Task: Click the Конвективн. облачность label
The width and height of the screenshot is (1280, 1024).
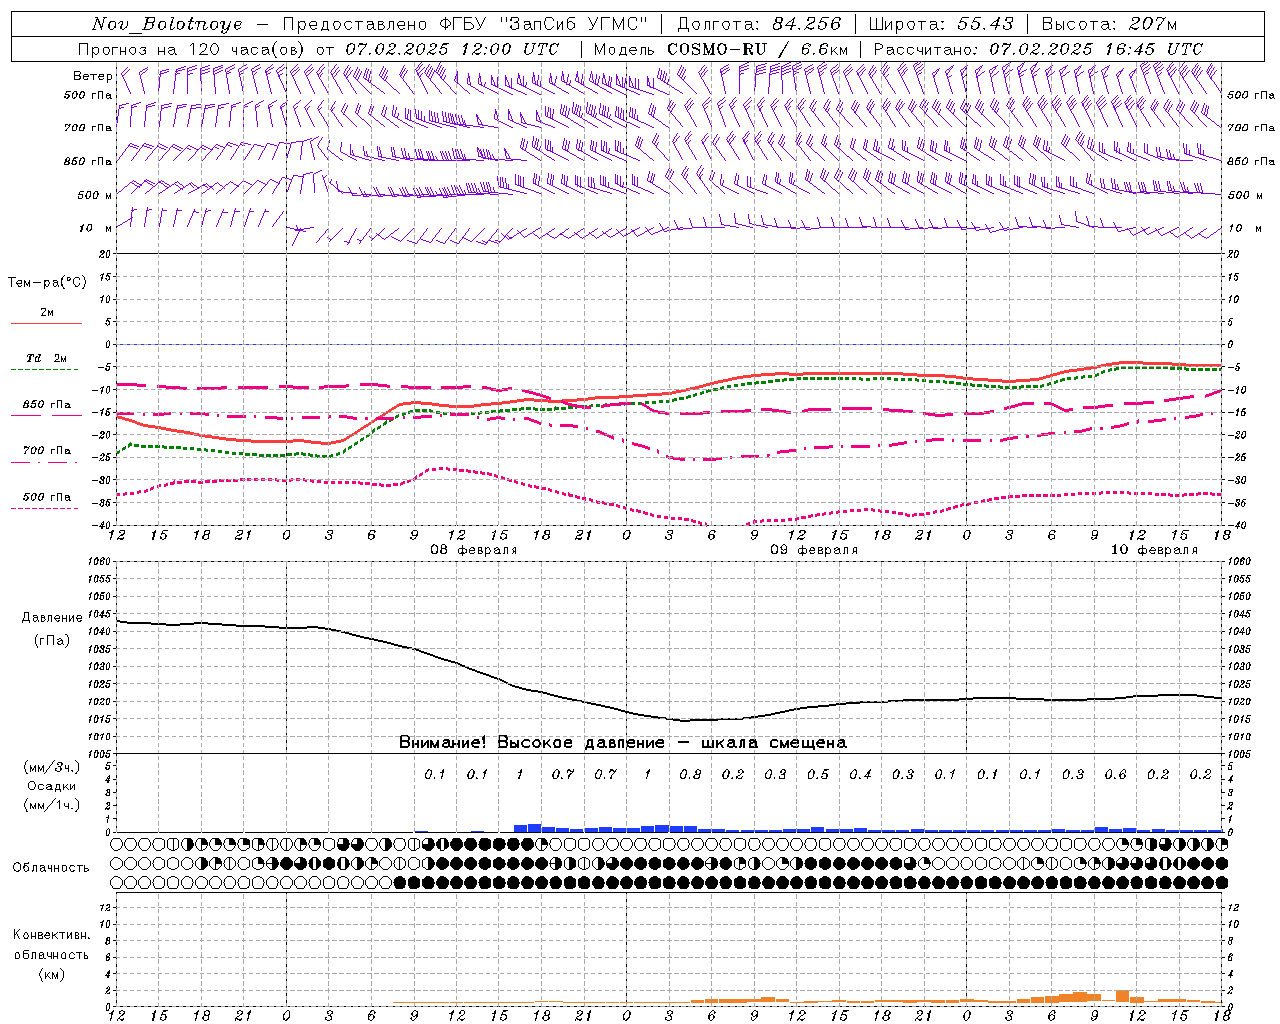Action: pyautogui.click(x=51, y=944)
